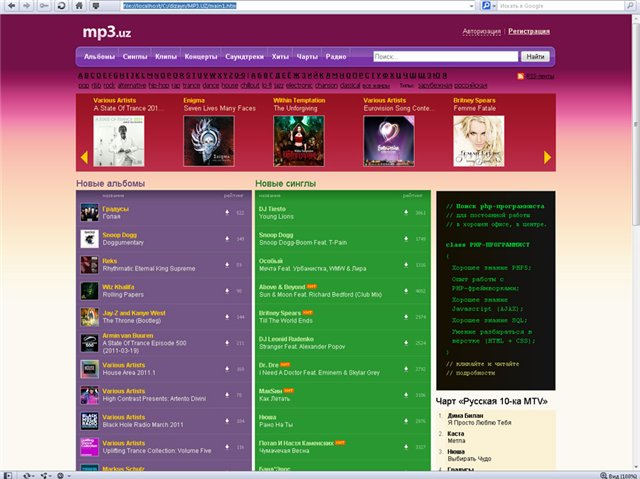This screenshot has height=479, width=640.
Task: Filter by the trance genre link
Action: 191,86
